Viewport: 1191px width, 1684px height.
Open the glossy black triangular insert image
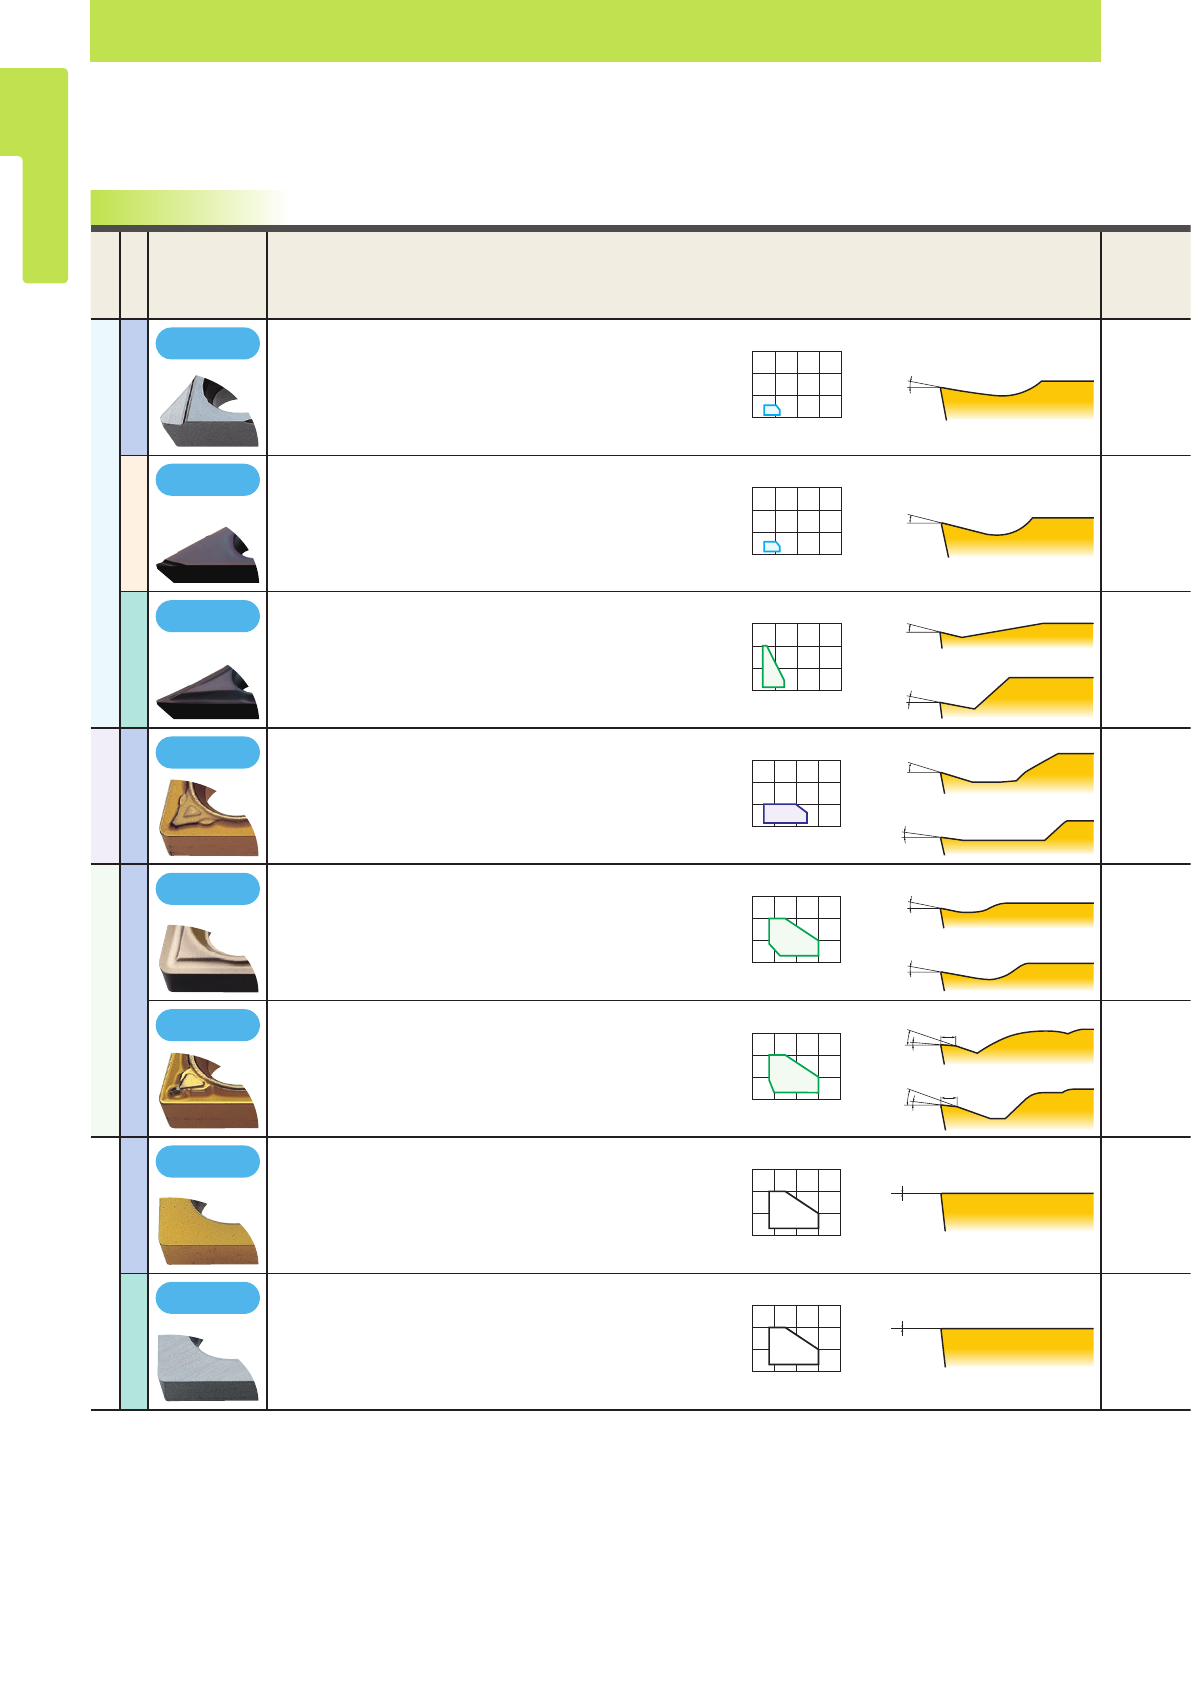click(x=207, y=691)
